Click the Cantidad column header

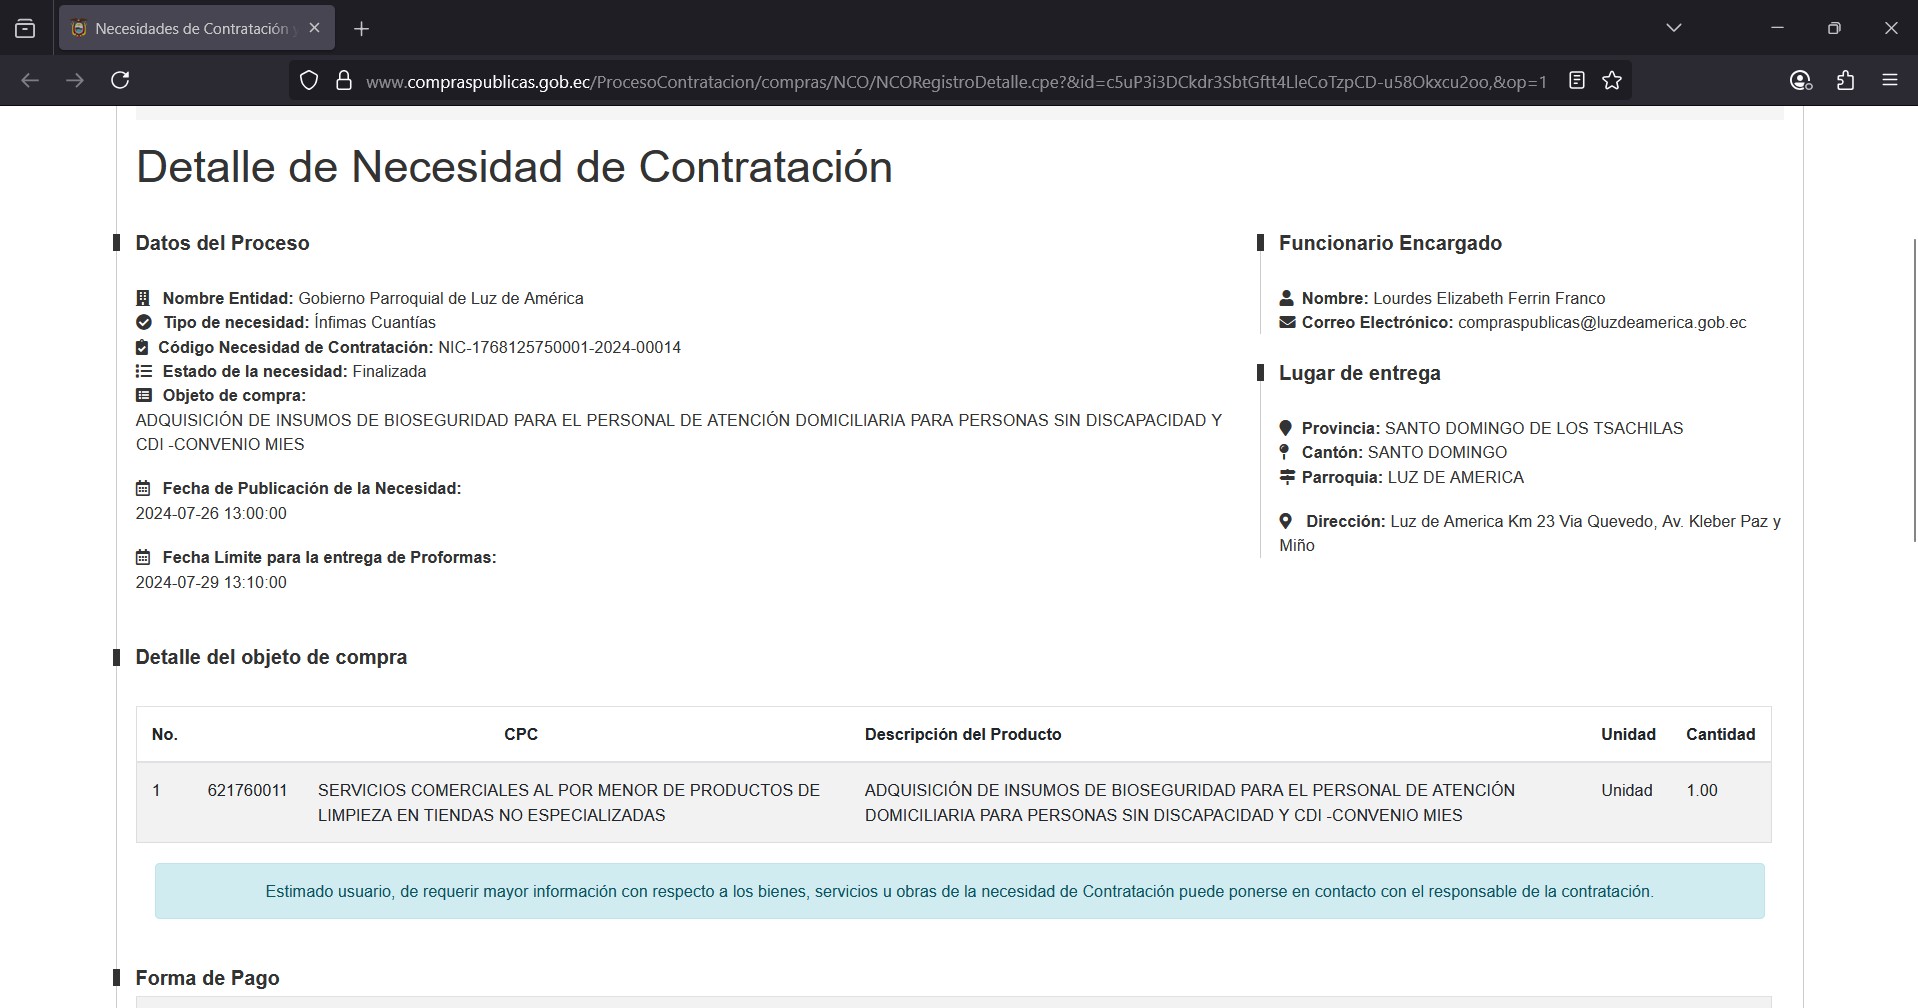[x=1720, y=734]
